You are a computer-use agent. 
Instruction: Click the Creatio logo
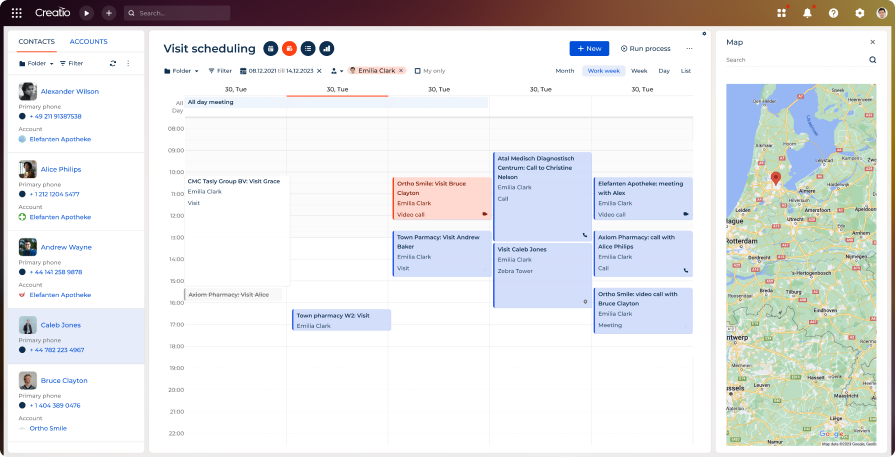point(53,13)
